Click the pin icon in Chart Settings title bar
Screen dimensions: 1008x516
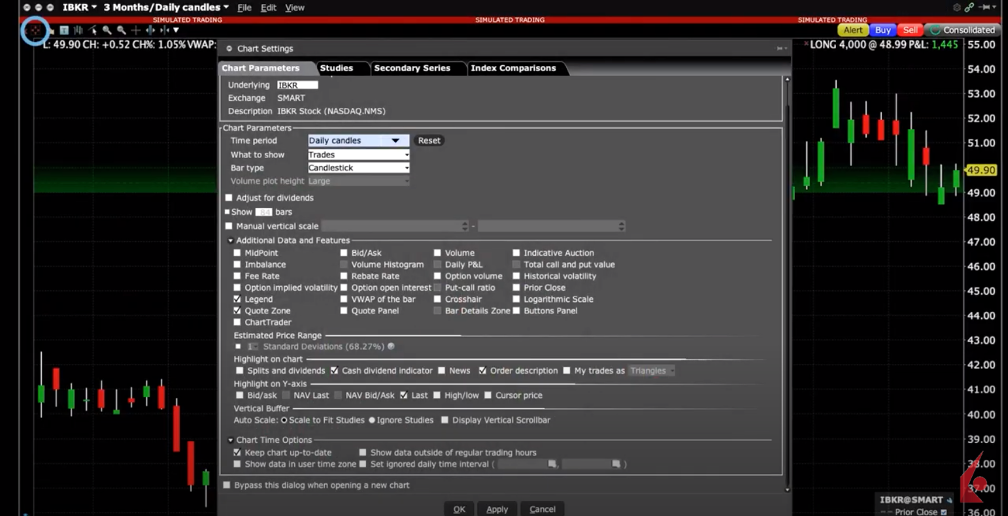[779, 48]
